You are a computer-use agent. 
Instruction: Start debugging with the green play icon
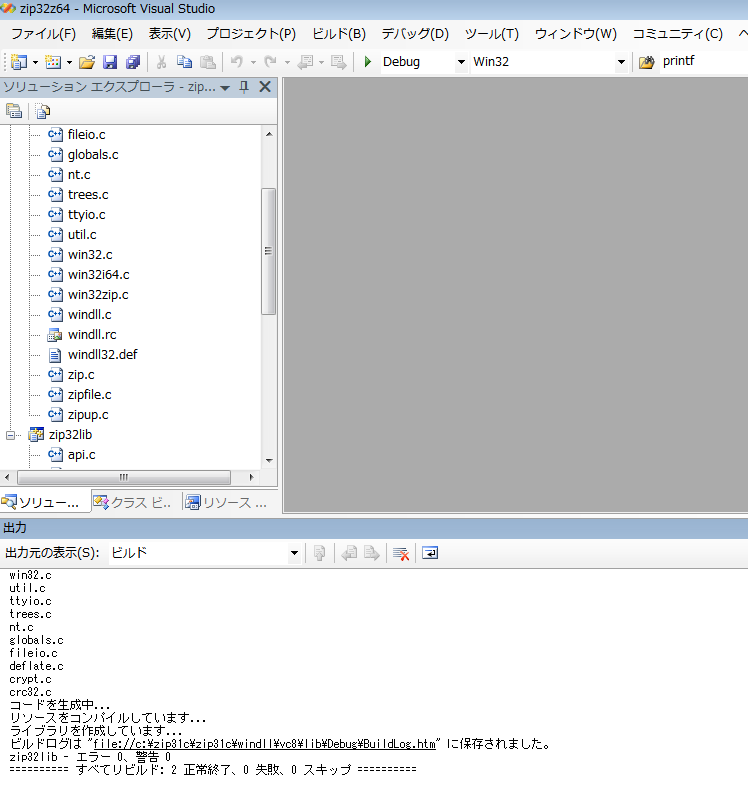pos(368,62)
